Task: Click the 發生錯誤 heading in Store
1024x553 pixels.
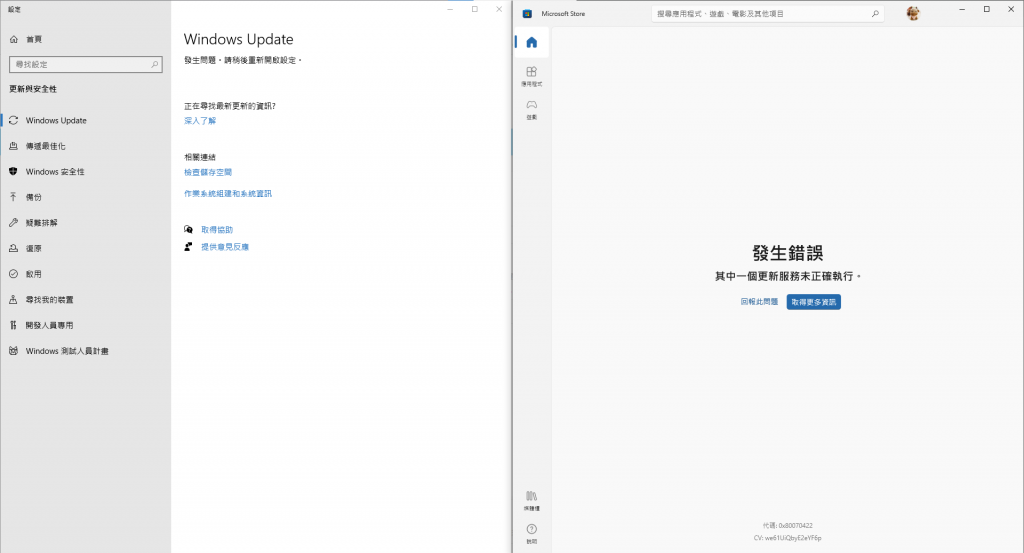Action: (x=788, y=253)
